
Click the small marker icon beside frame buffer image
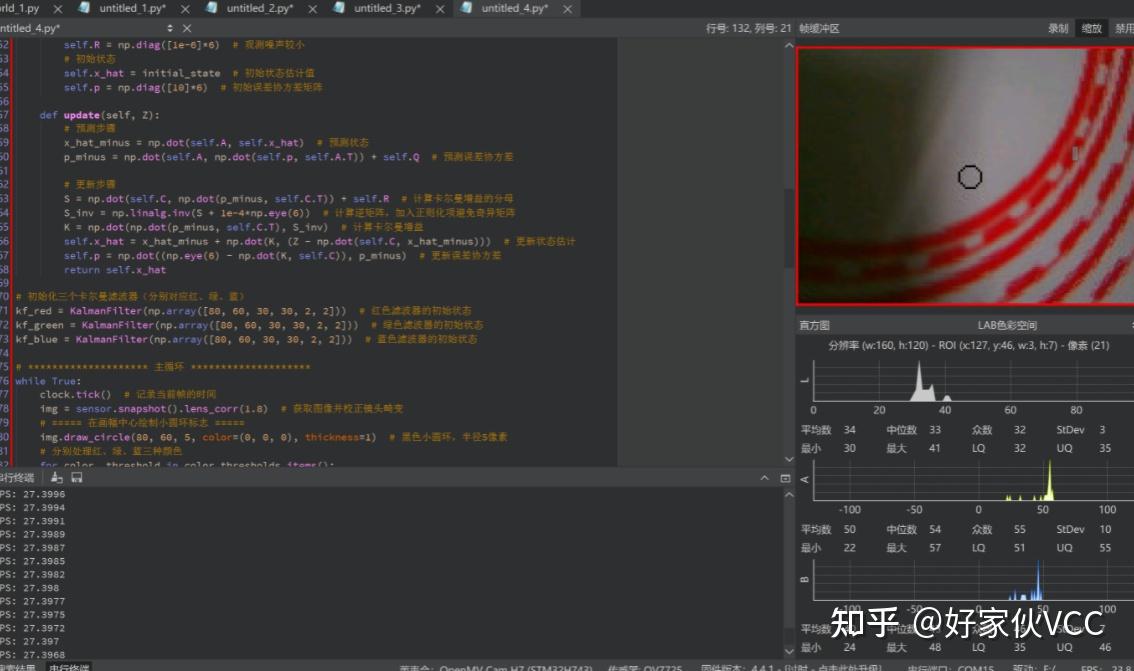(x=1073, y=153)
